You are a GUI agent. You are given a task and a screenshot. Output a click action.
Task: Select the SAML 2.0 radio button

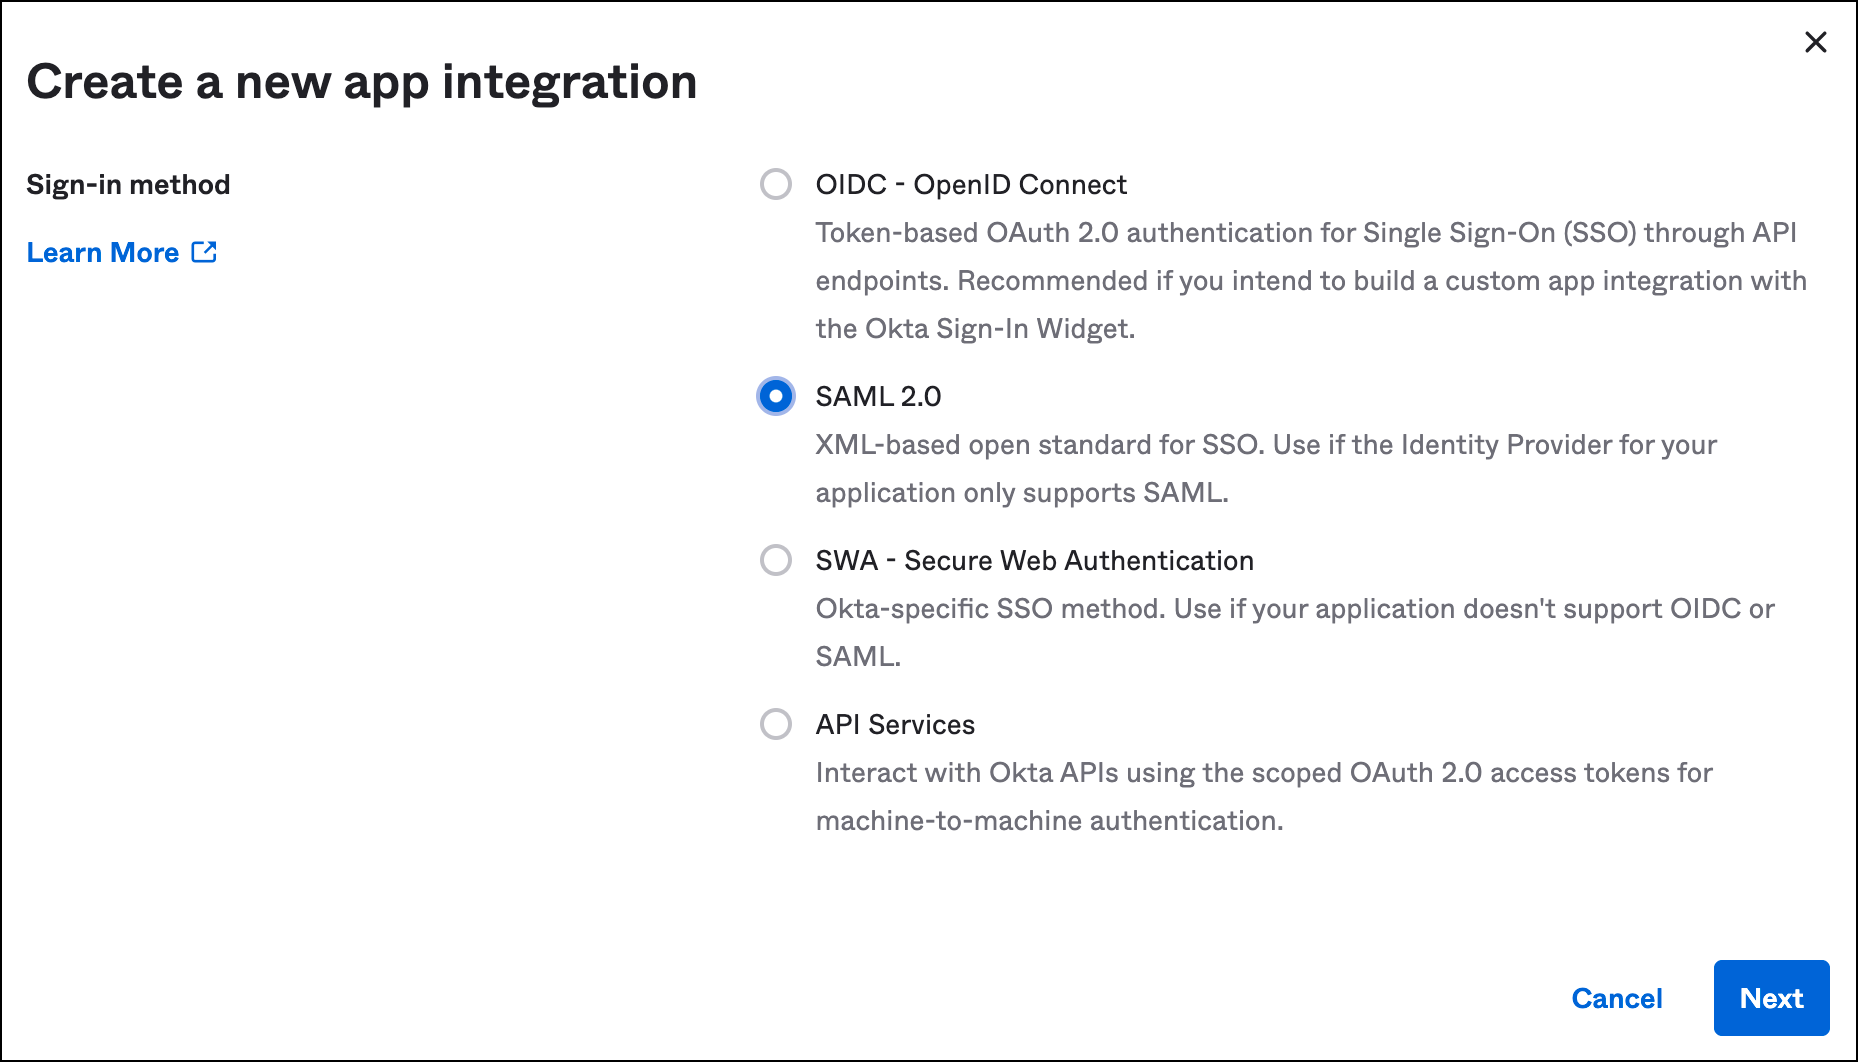tap(776, 396)
